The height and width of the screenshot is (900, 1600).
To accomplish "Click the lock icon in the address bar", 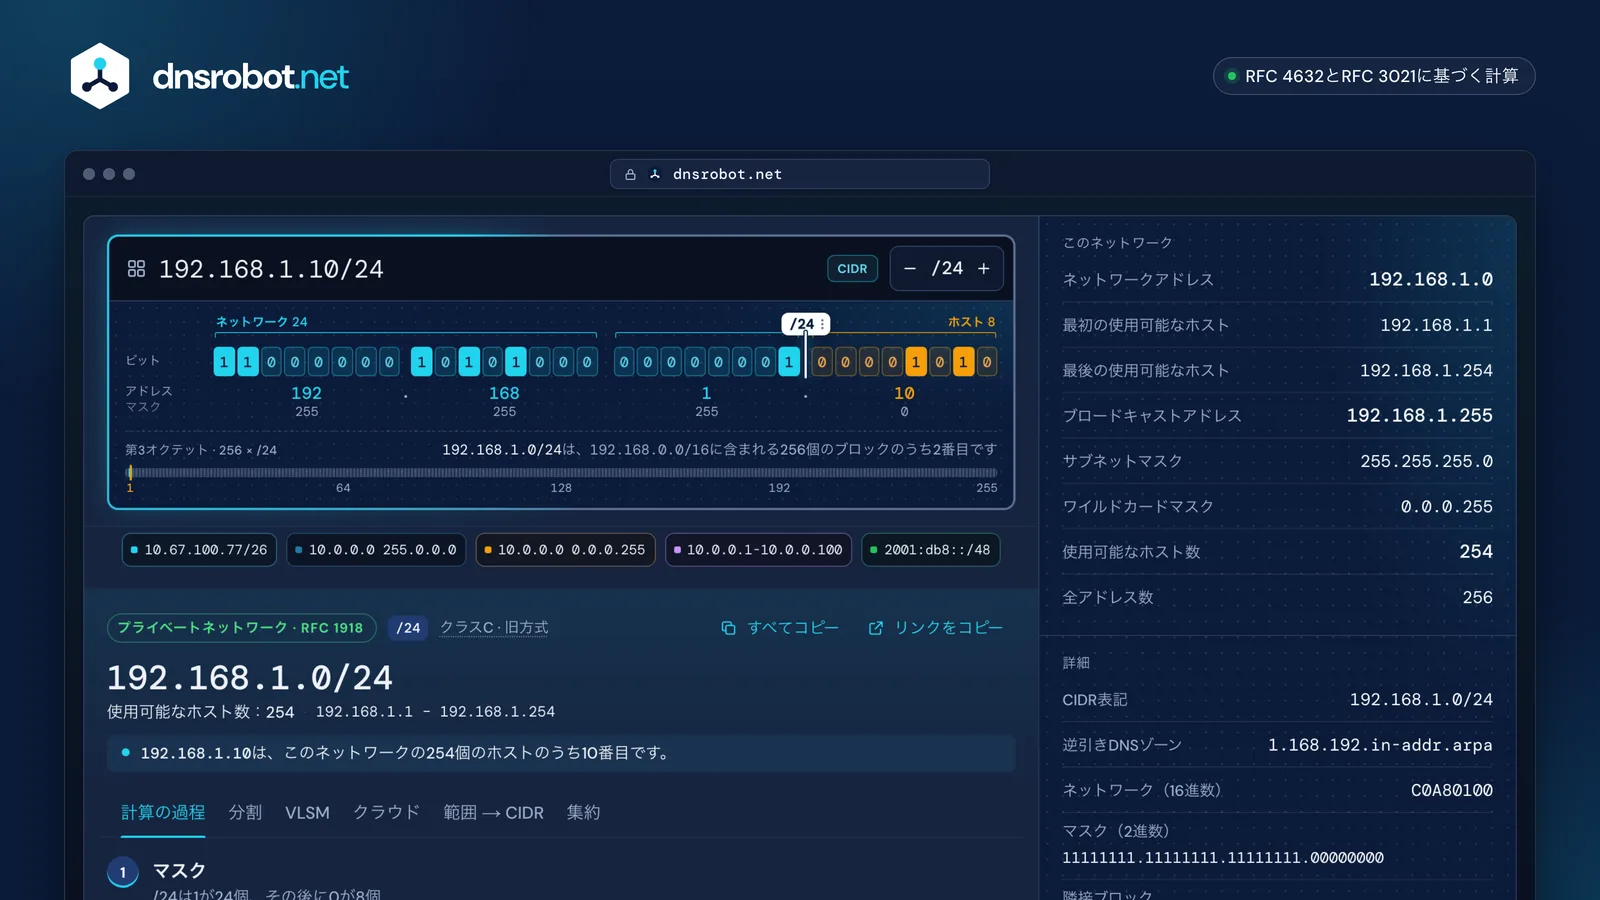I will click(x=630, y=174).
